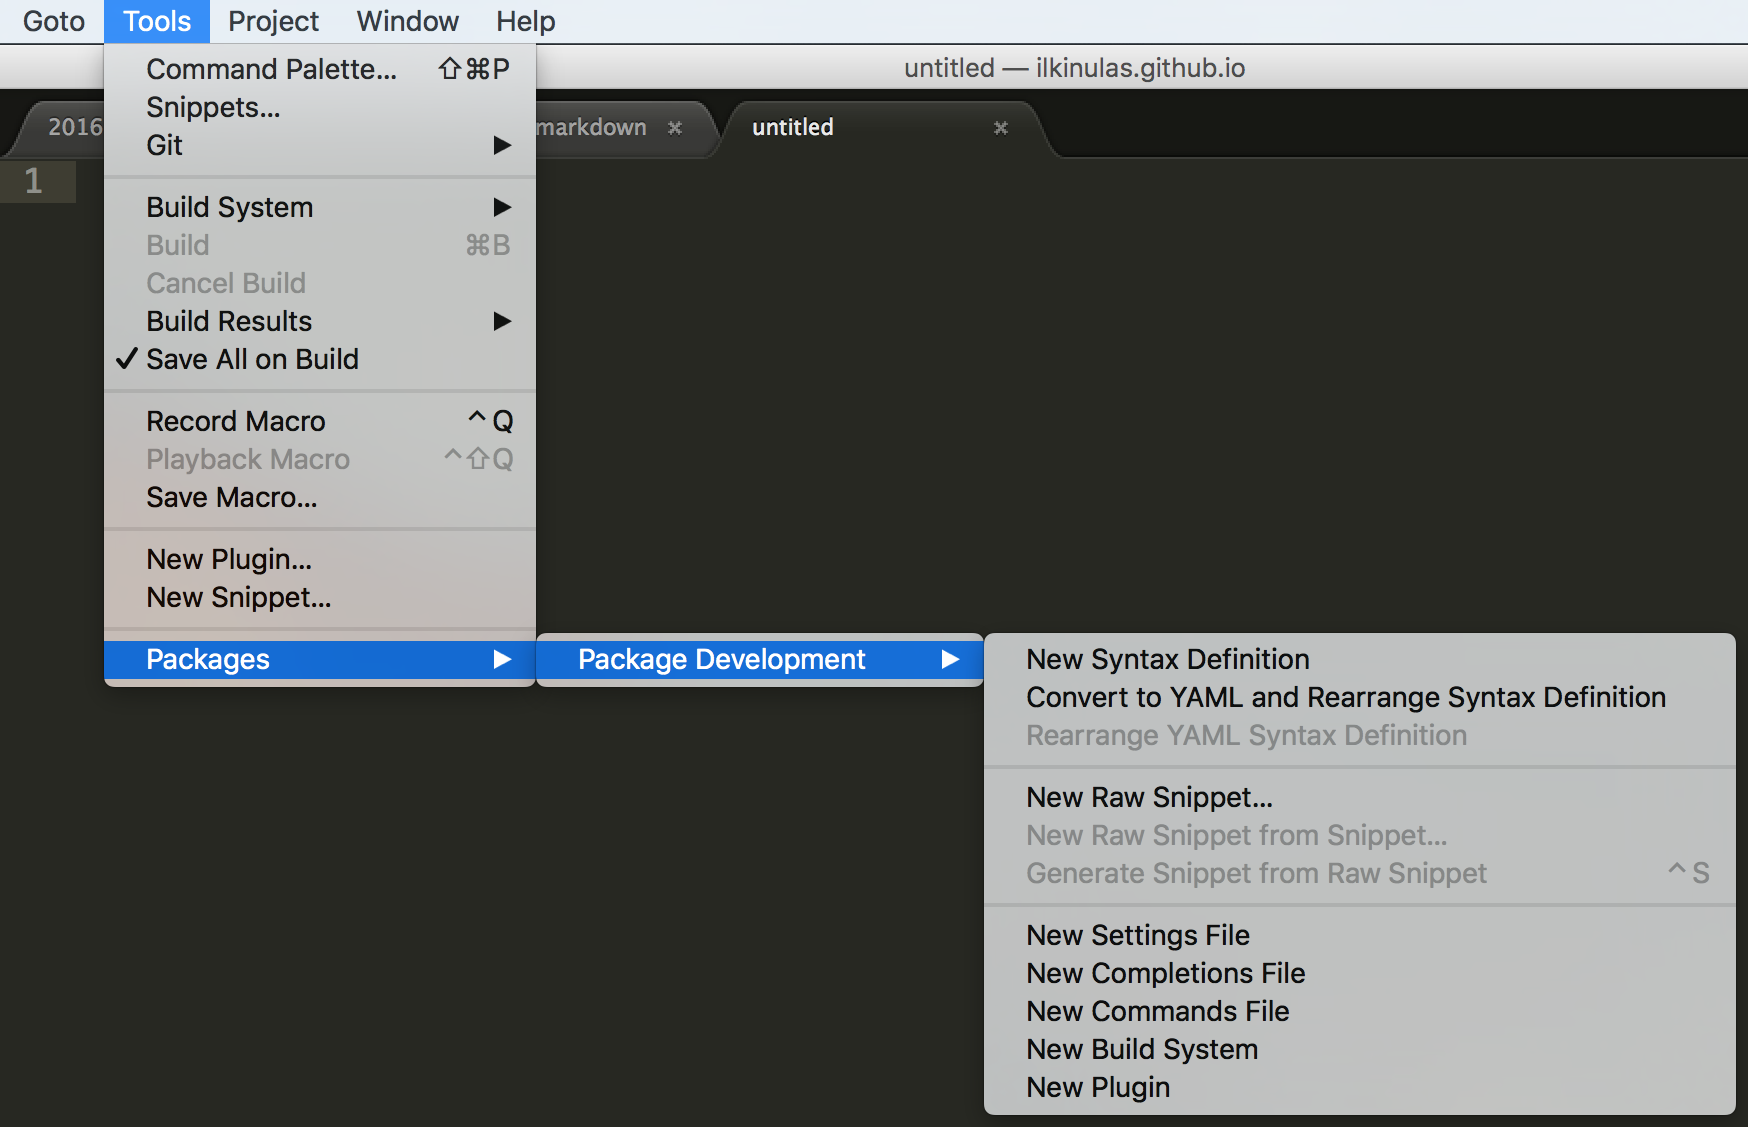Viewport: 1748px width, 1127px height.
Task: Close the untitled tab
Action: click(1000, 128)
